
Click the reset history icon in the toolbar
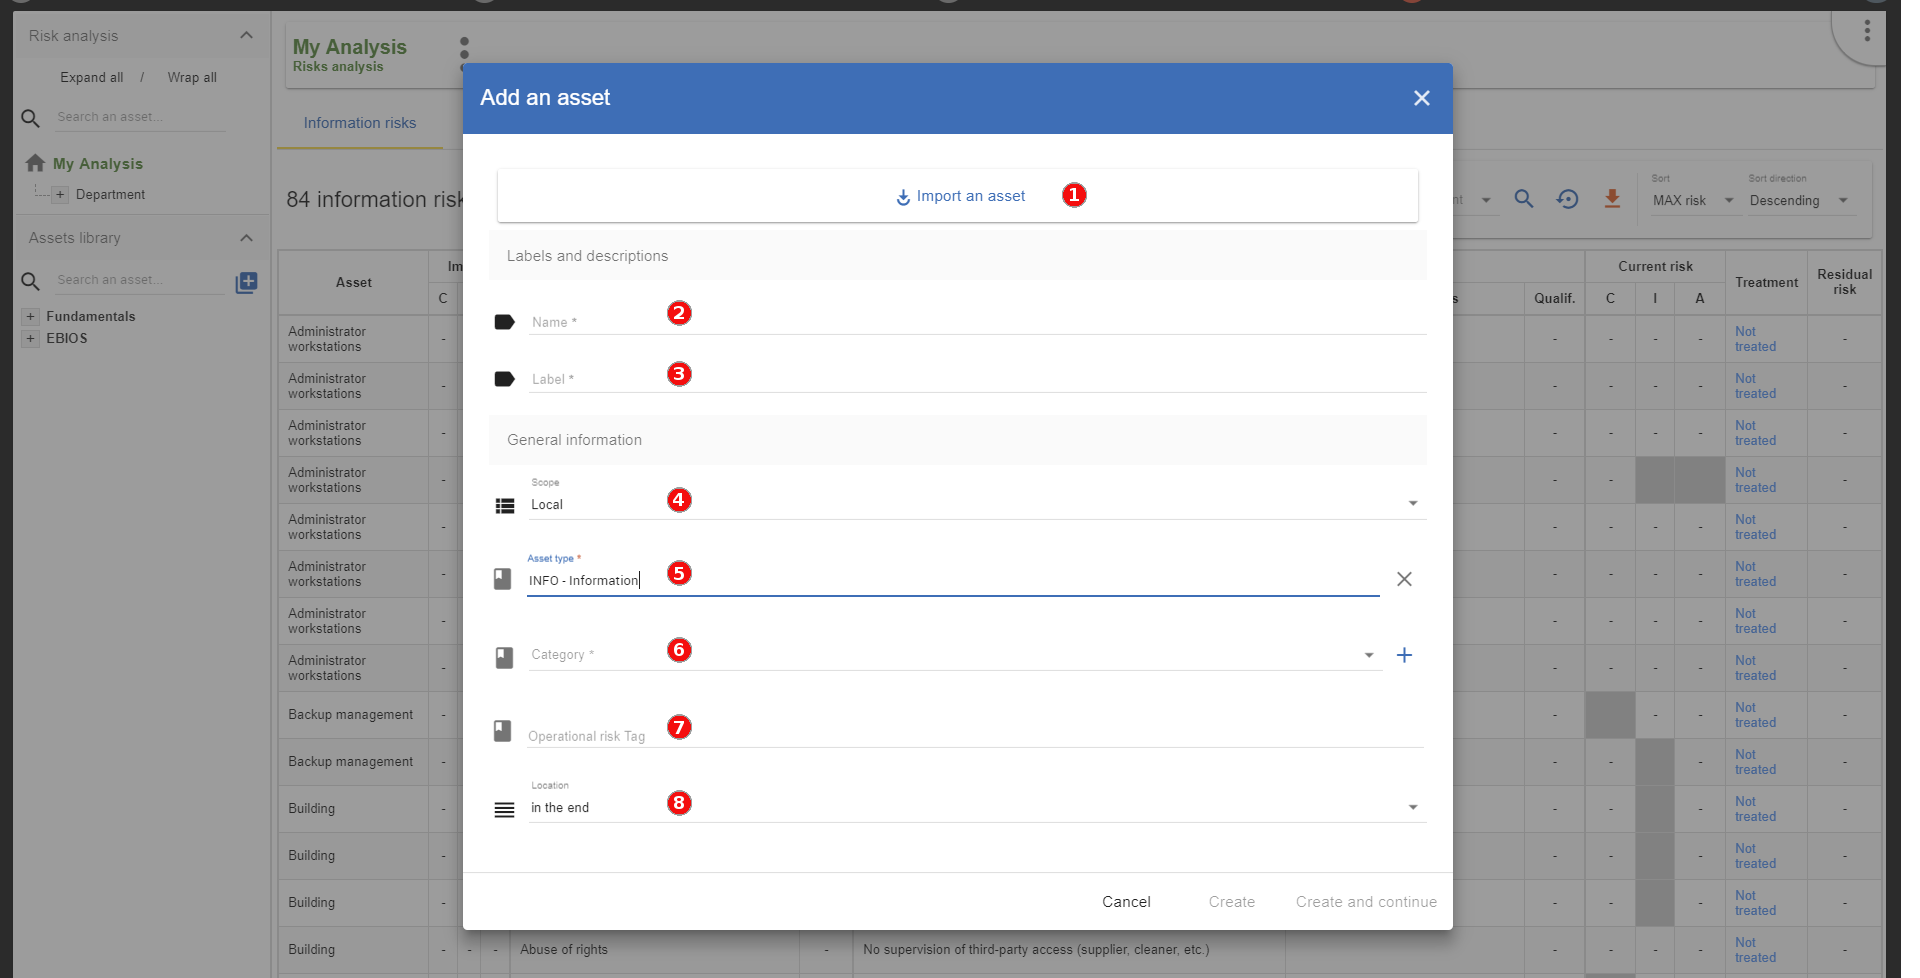(x=1568, y=199)
